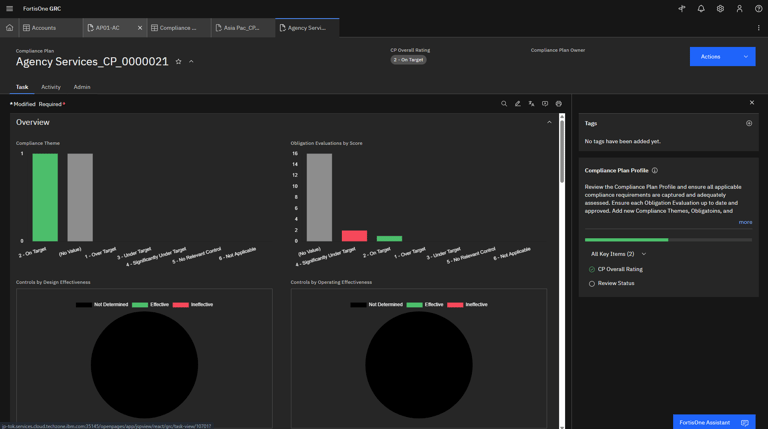The width and height of the screenshot is (768, 429).
Task: Click the Actions button
Action: (x=711, y=57)
